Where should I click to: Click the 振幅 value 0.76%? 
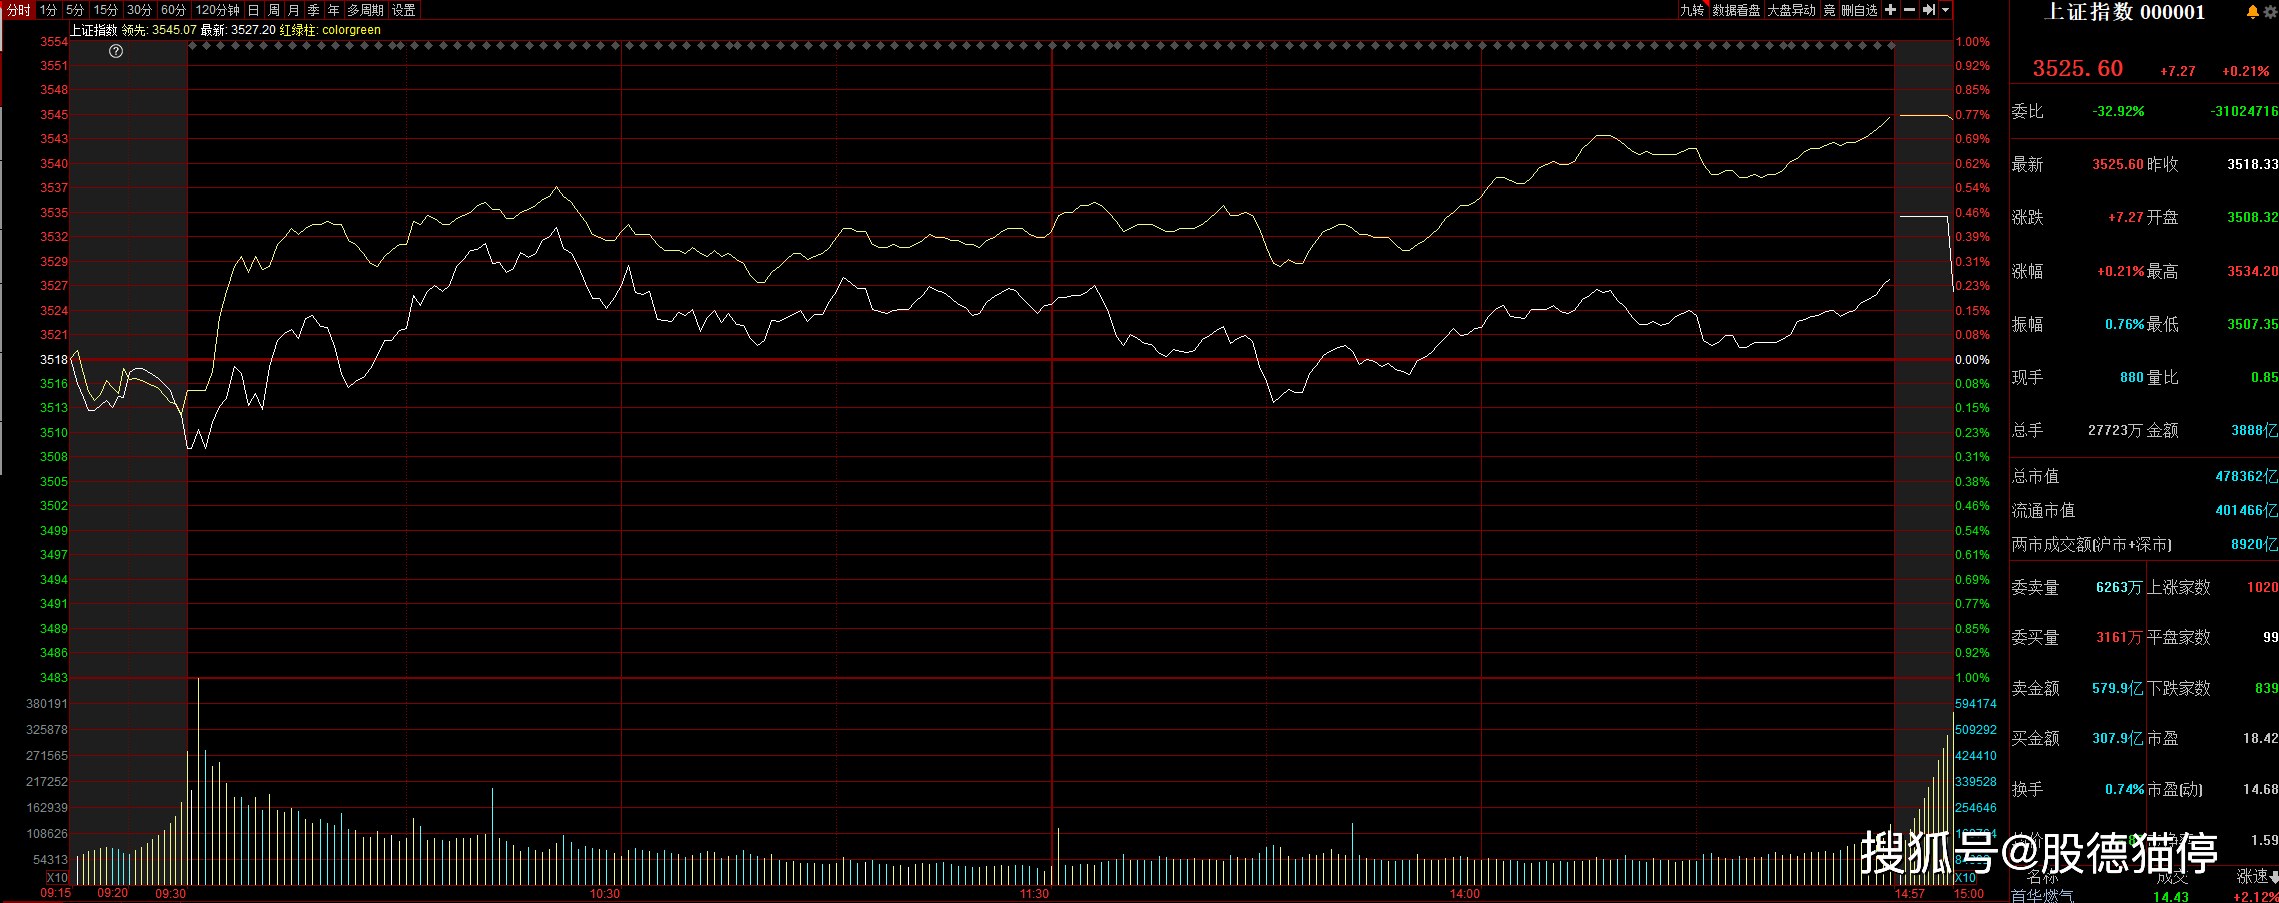tap(2124, 324)
